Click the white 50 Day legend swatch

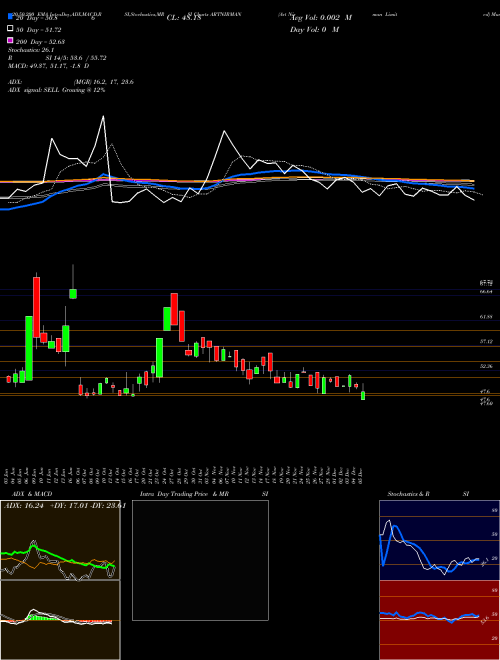pos(10,29)
